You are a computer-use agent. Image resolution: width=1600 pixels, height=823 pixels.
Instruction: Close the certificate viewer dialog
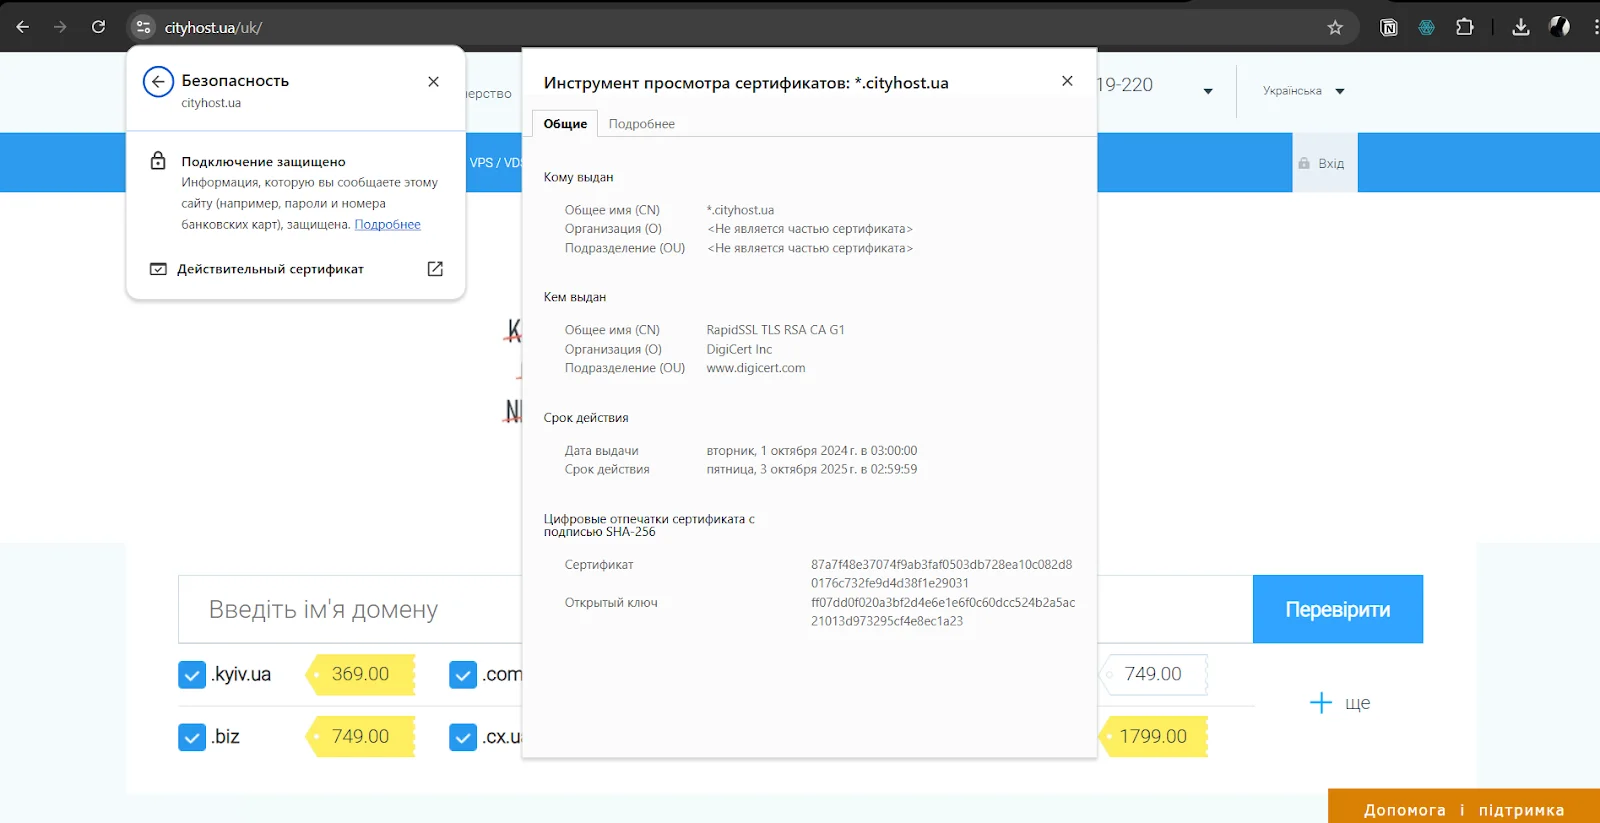(1067, 81)
